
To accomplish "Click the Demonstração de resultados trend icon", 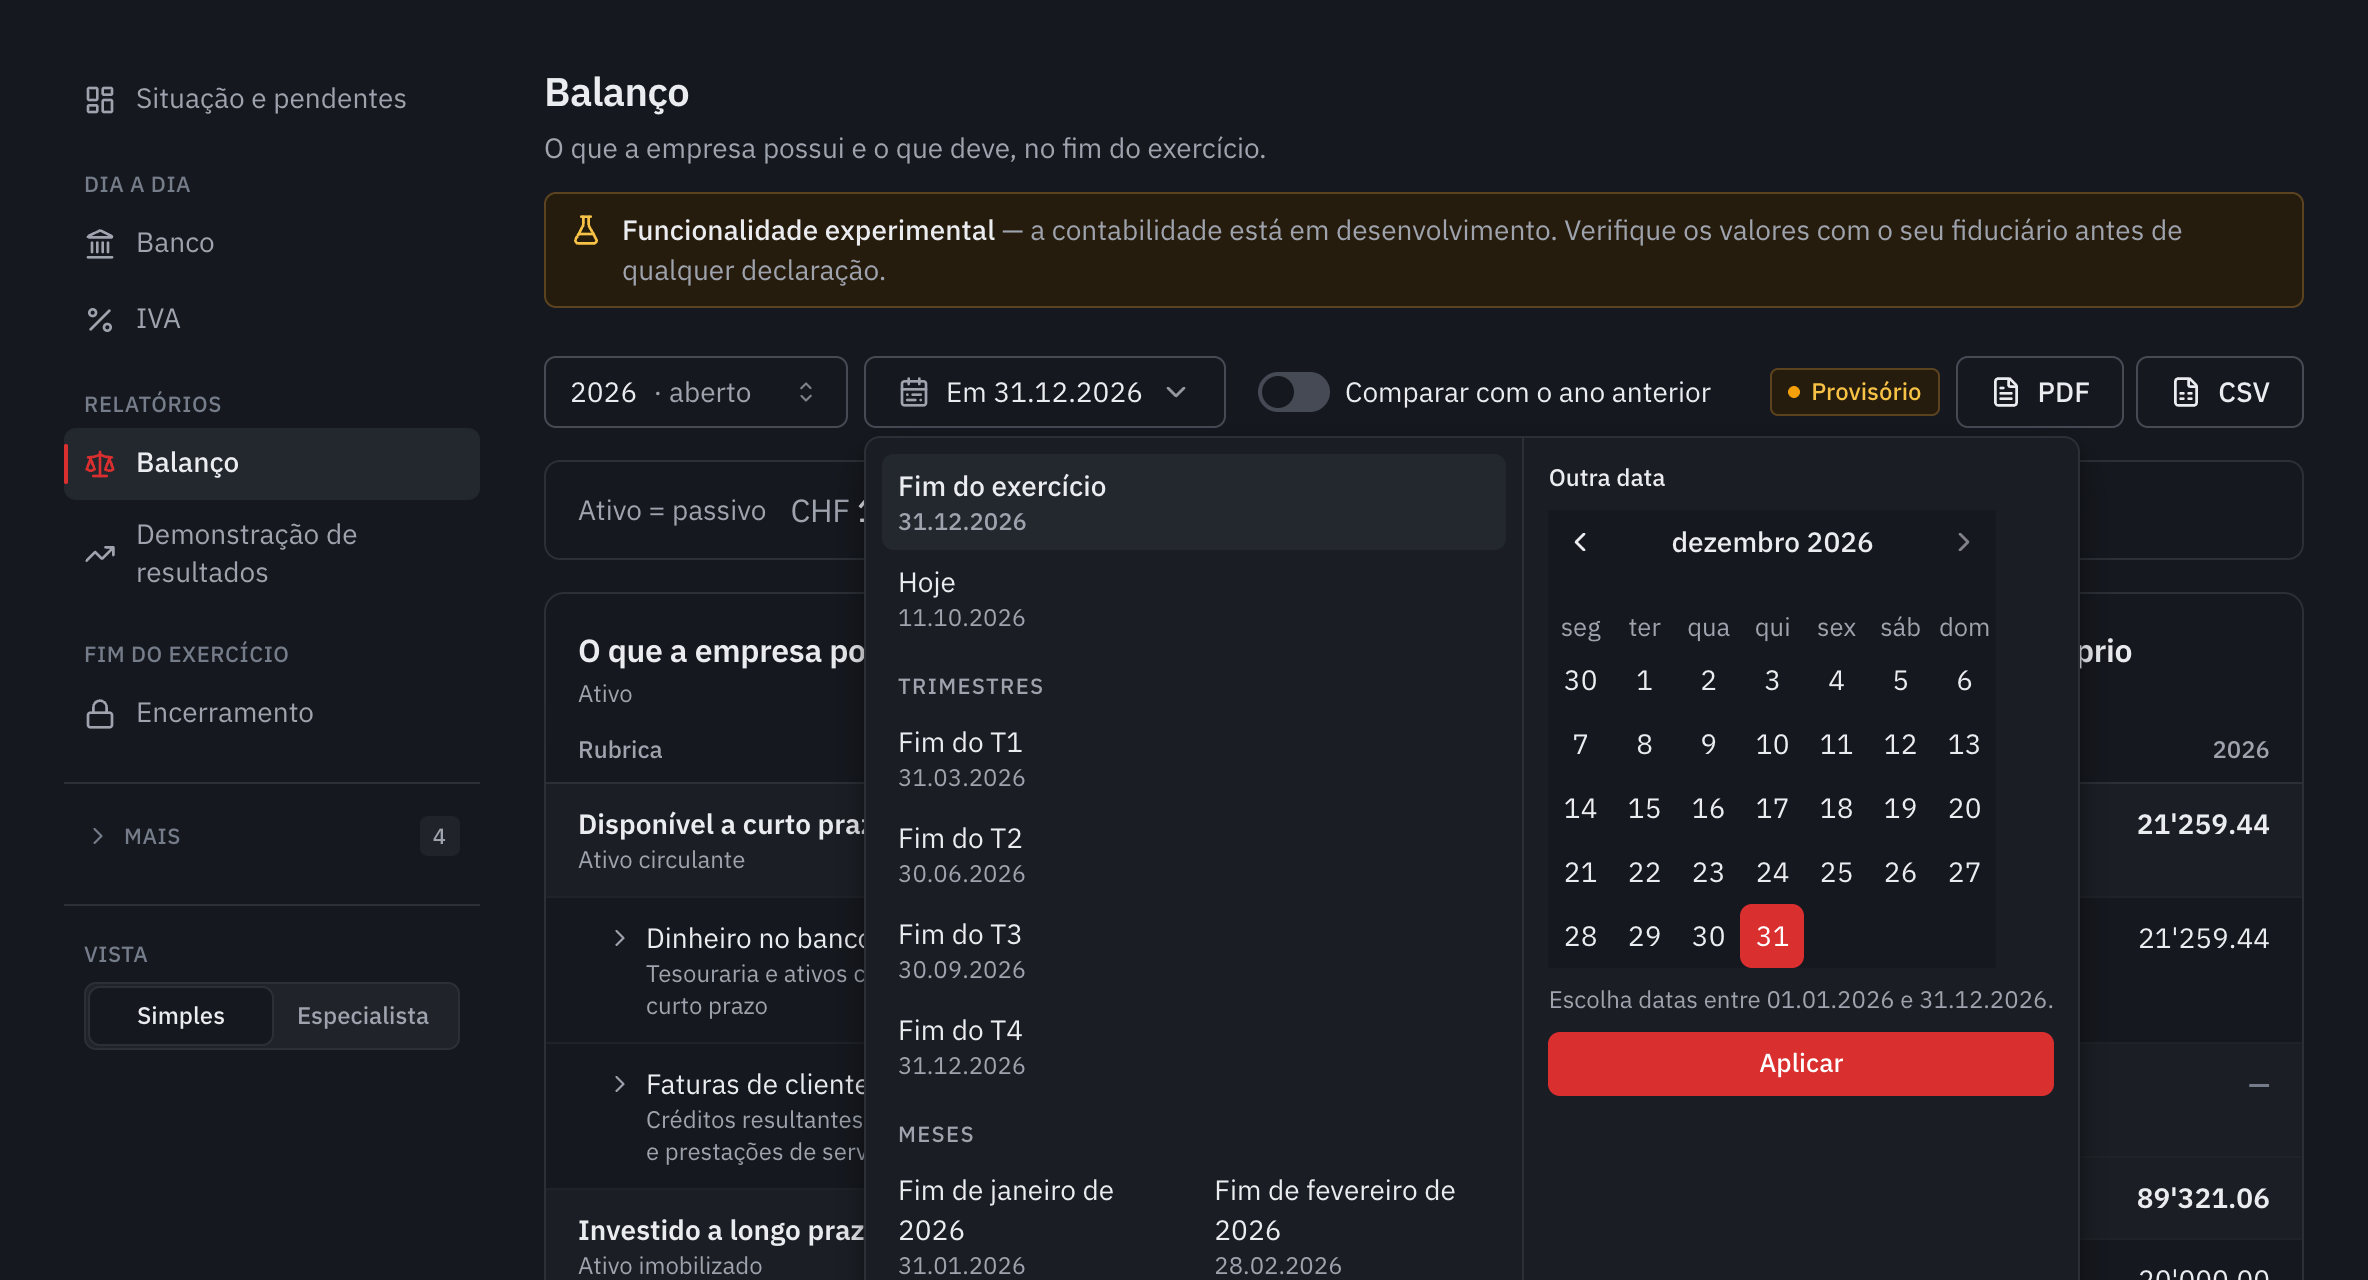I will pos(100,553).
